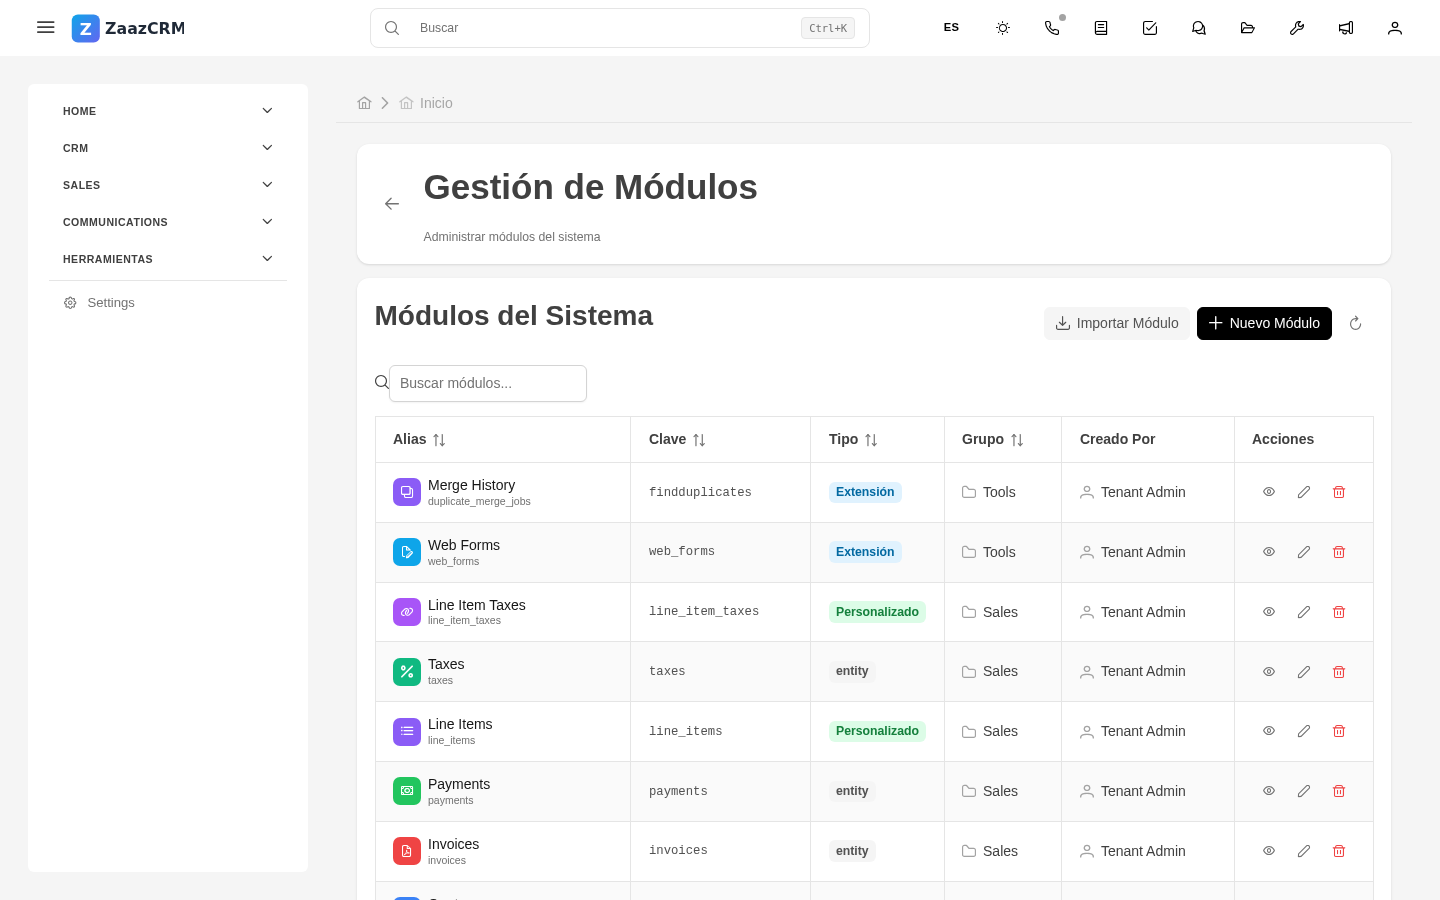Image resolution: width=1440 pixels, height=900 pixels.
Task: Open the hamburger menu
Action: click(46, 27)
